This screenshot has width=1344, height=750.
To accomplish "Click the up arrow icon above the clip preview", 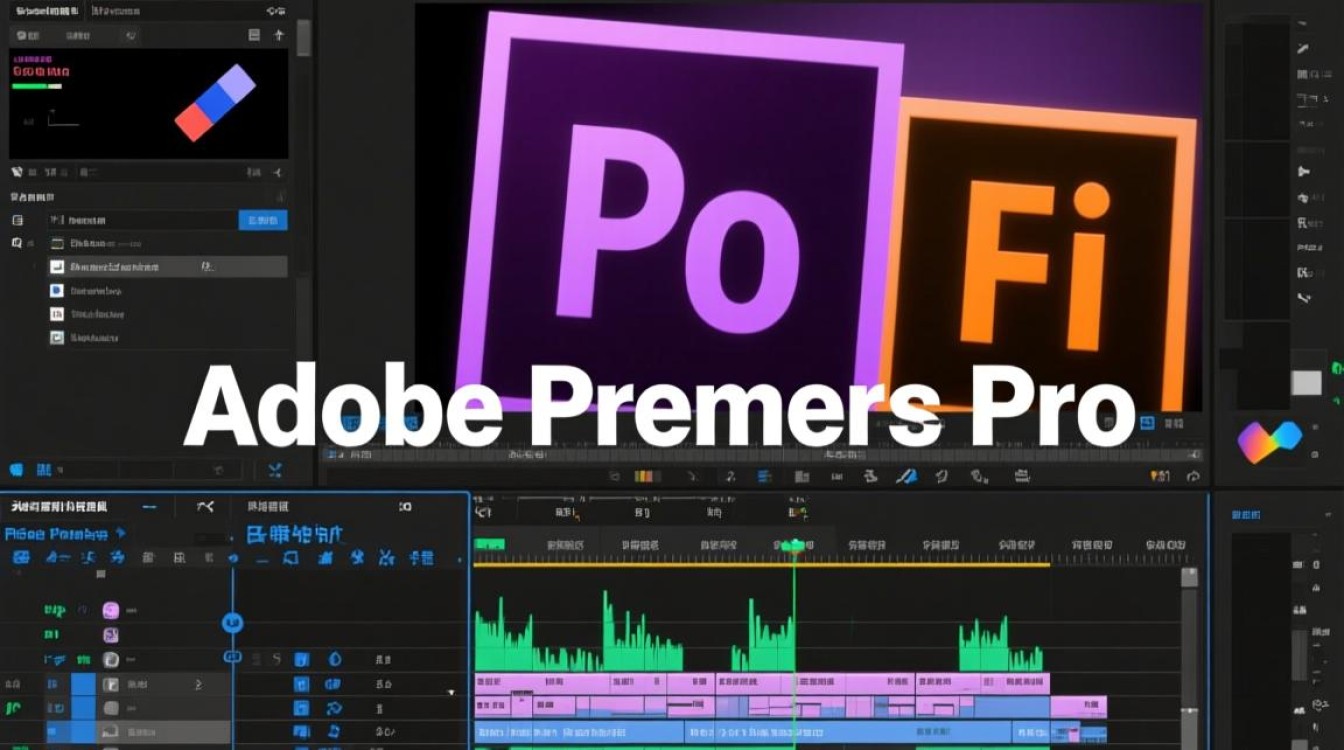I will 279,35.
